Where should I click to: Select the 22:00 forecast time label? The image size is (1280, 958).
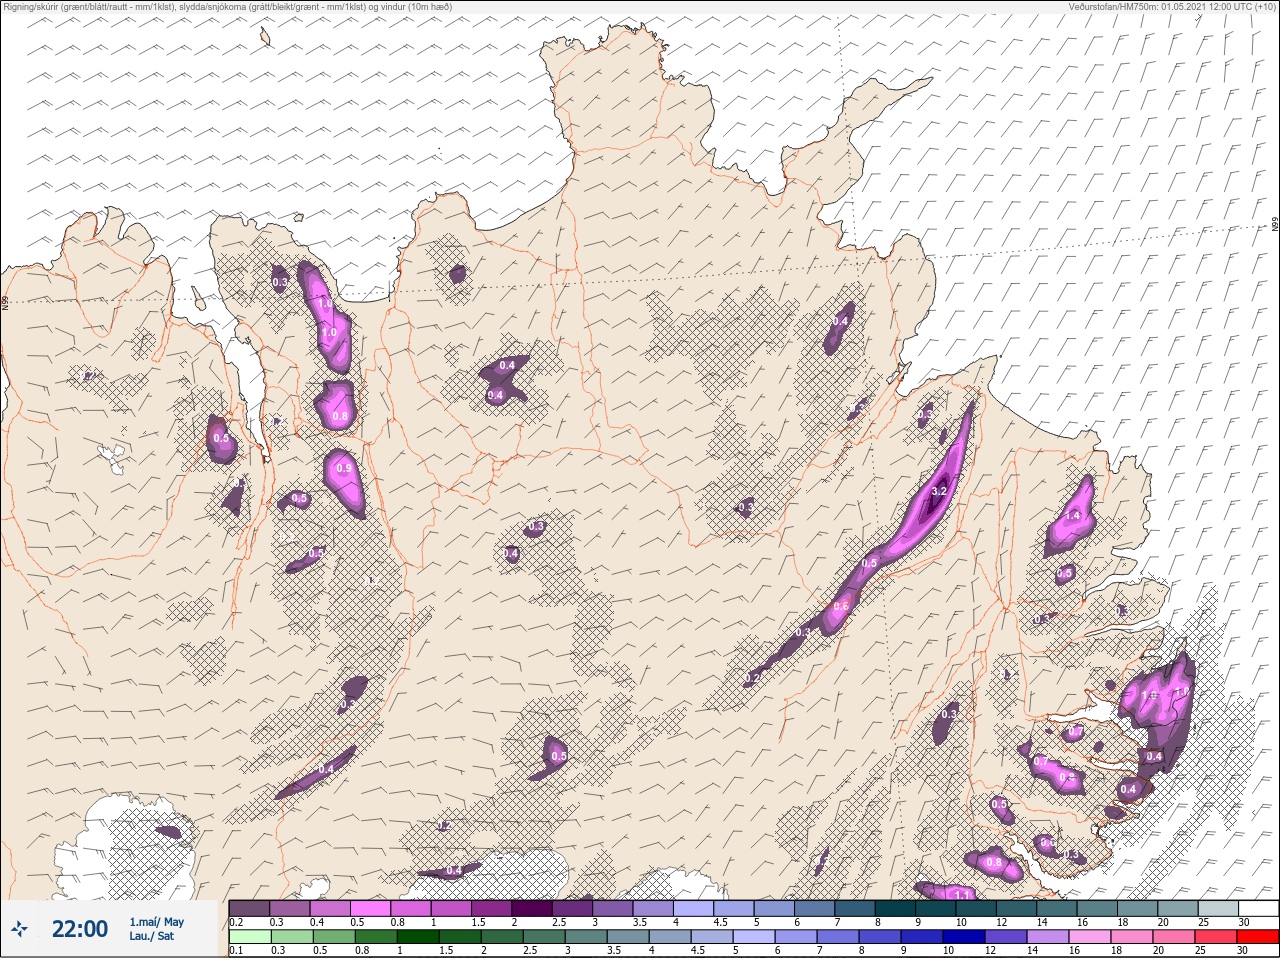80,929
